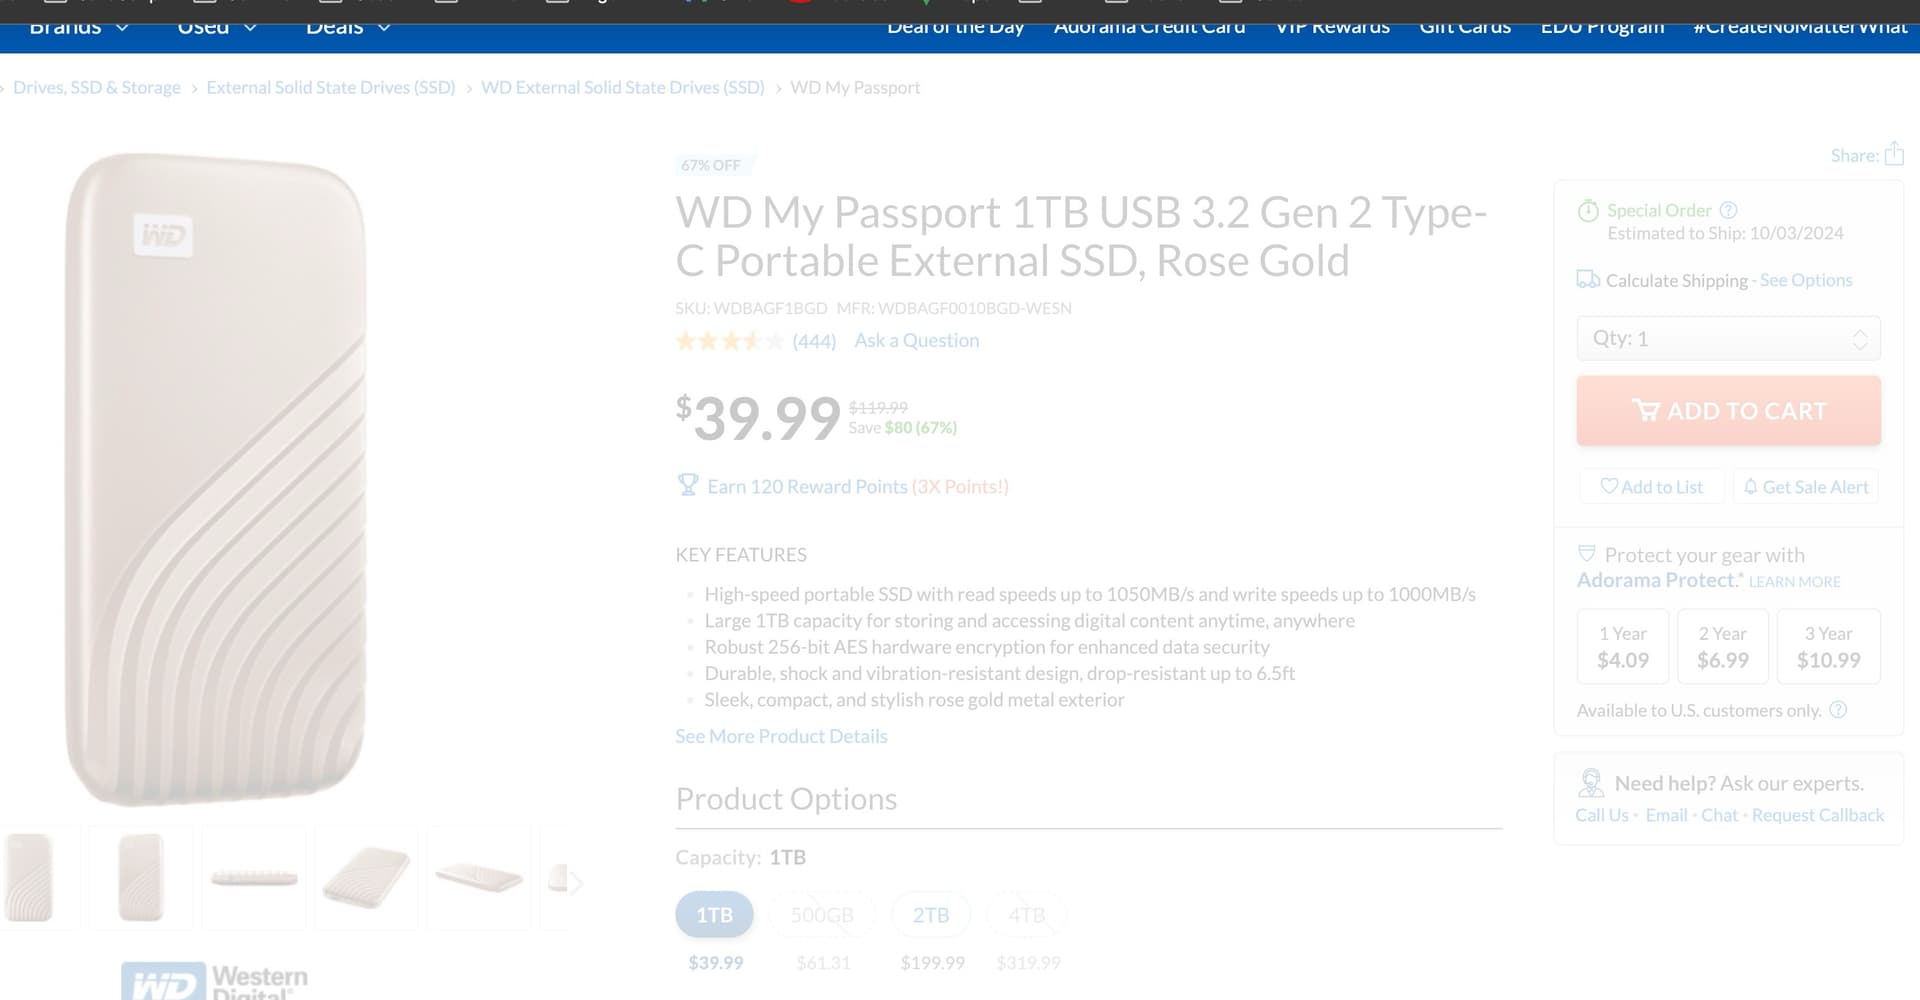Open Deal of the Day
The width and height of the screenshot is (1920, 1000).
pos(955,27)
